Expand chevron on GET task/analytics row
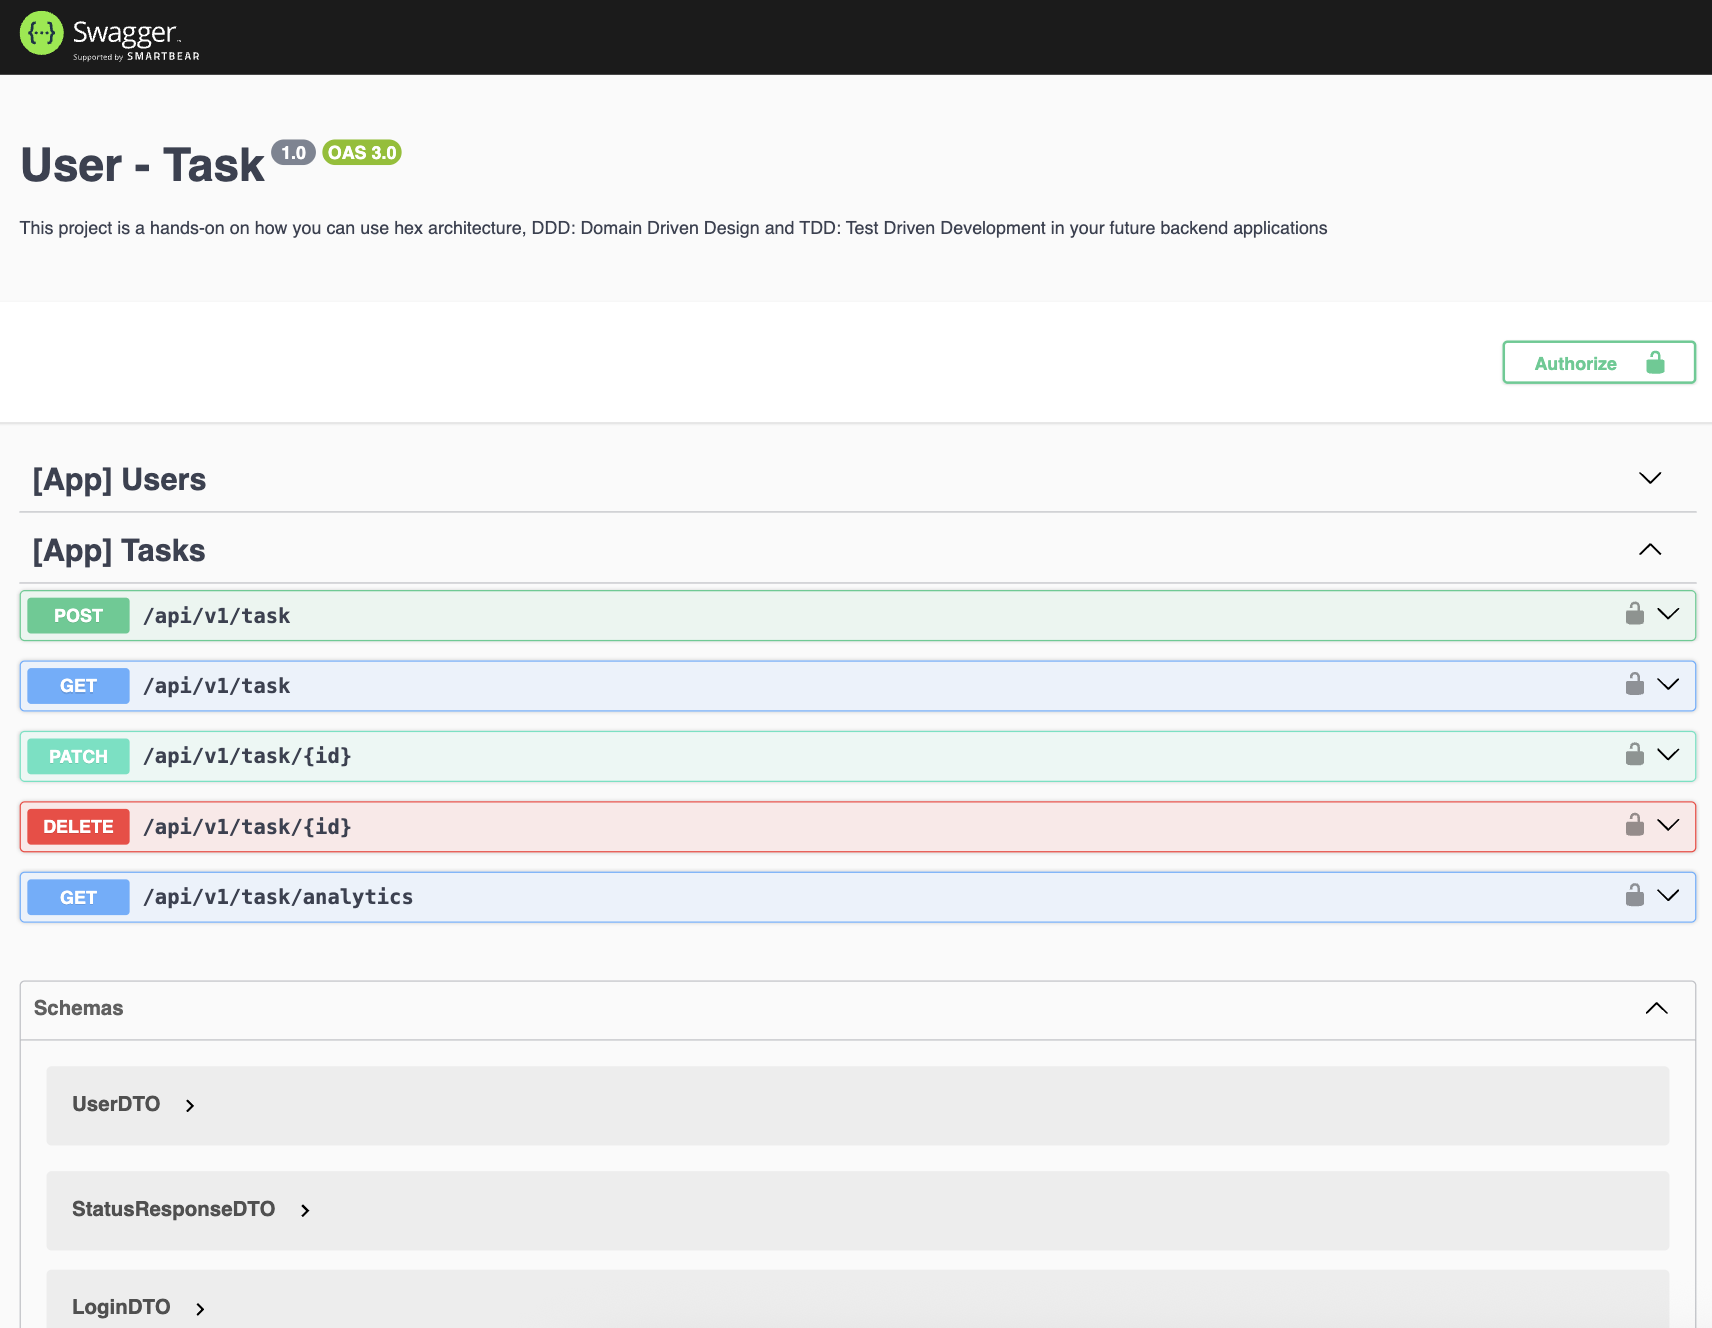 [x=1668, y=895]
